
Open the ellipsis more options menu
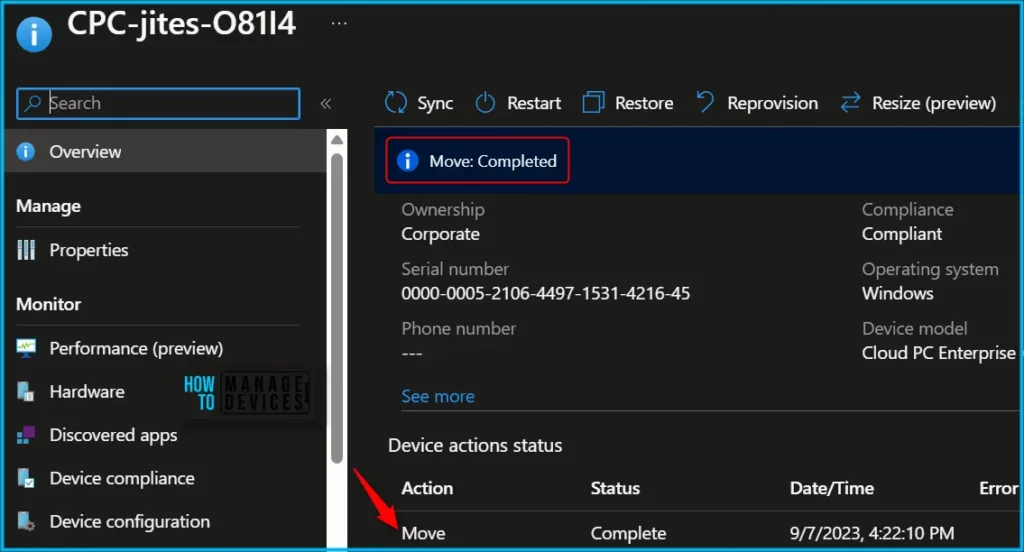(x=339, y=24)
